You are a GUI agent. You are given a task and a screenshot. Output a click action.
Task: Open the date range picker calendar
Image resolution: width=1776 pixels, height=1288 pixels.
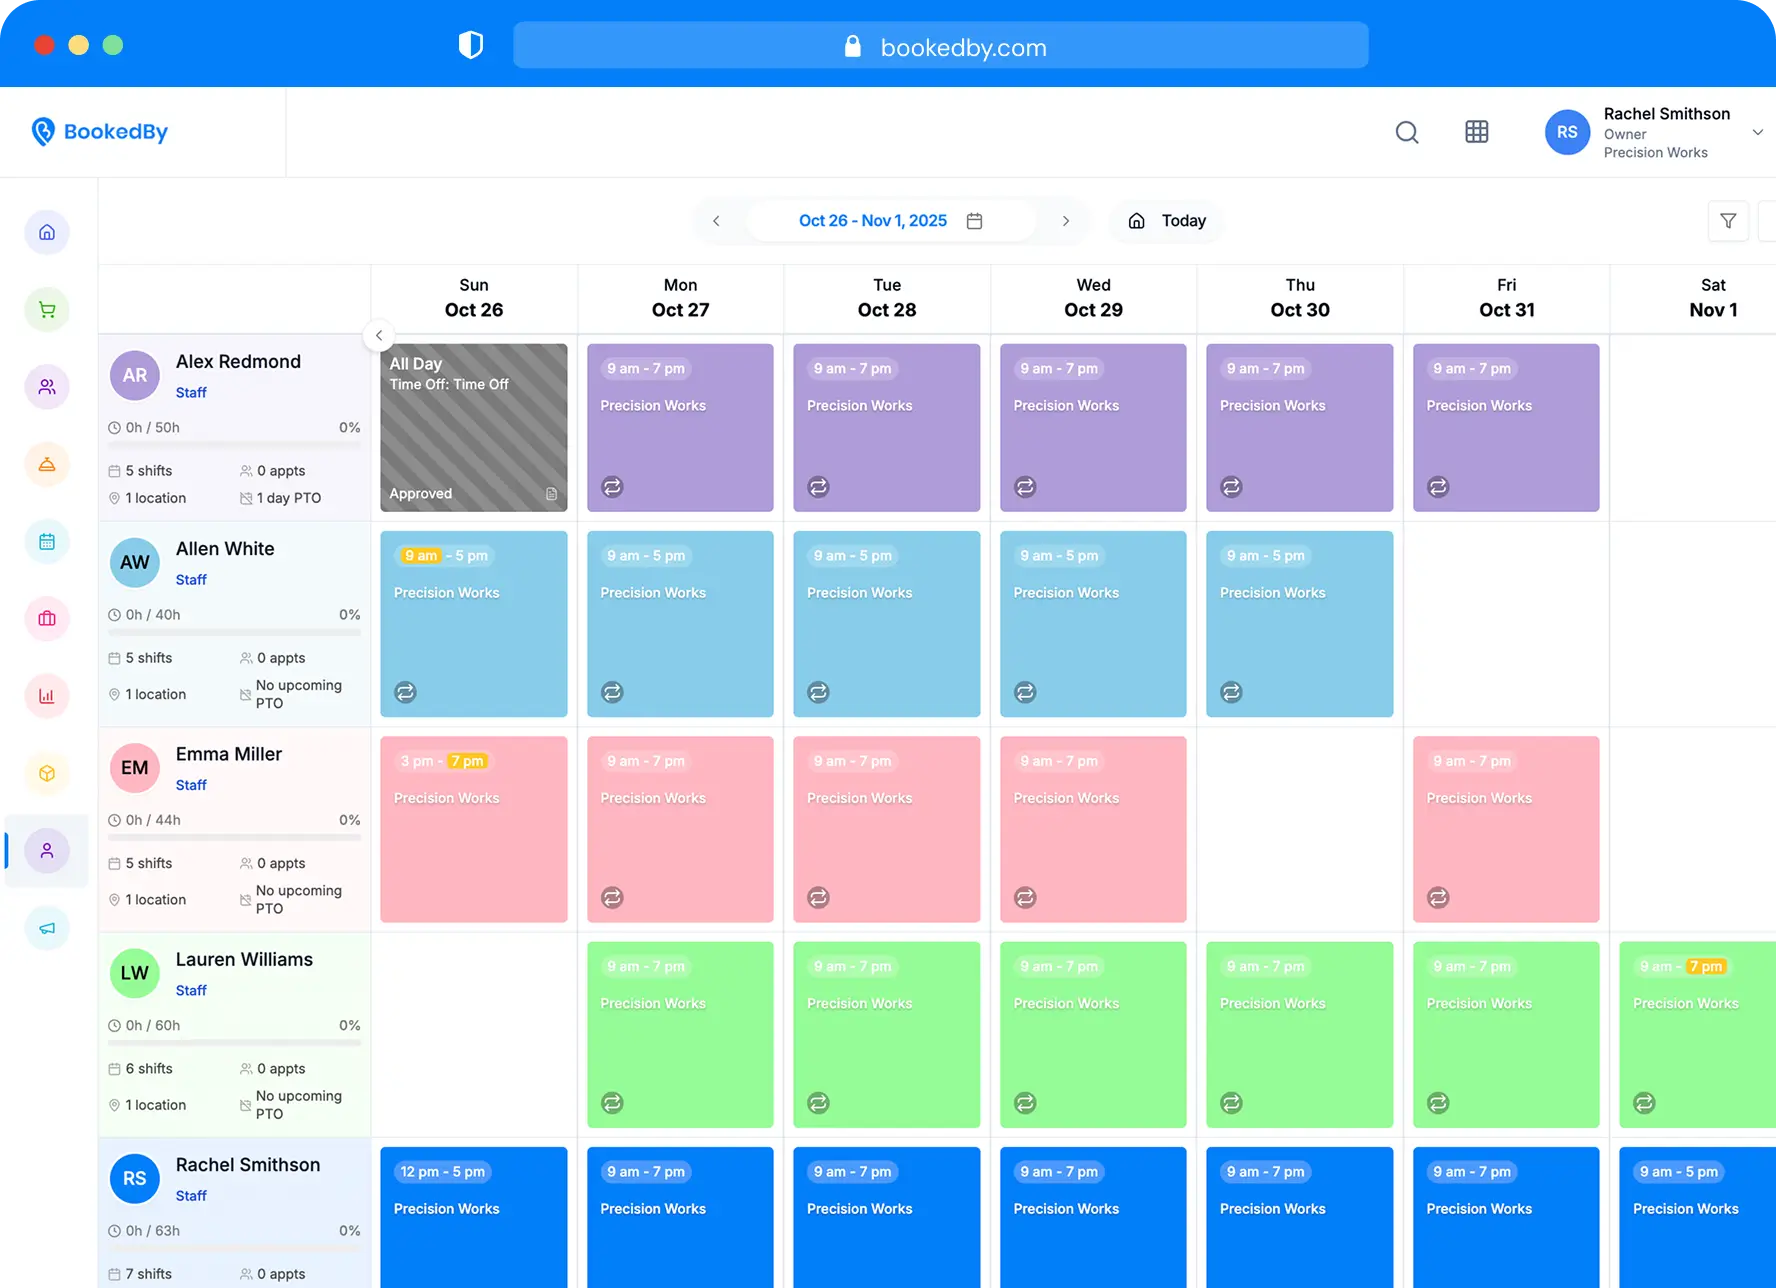[975, 220]
